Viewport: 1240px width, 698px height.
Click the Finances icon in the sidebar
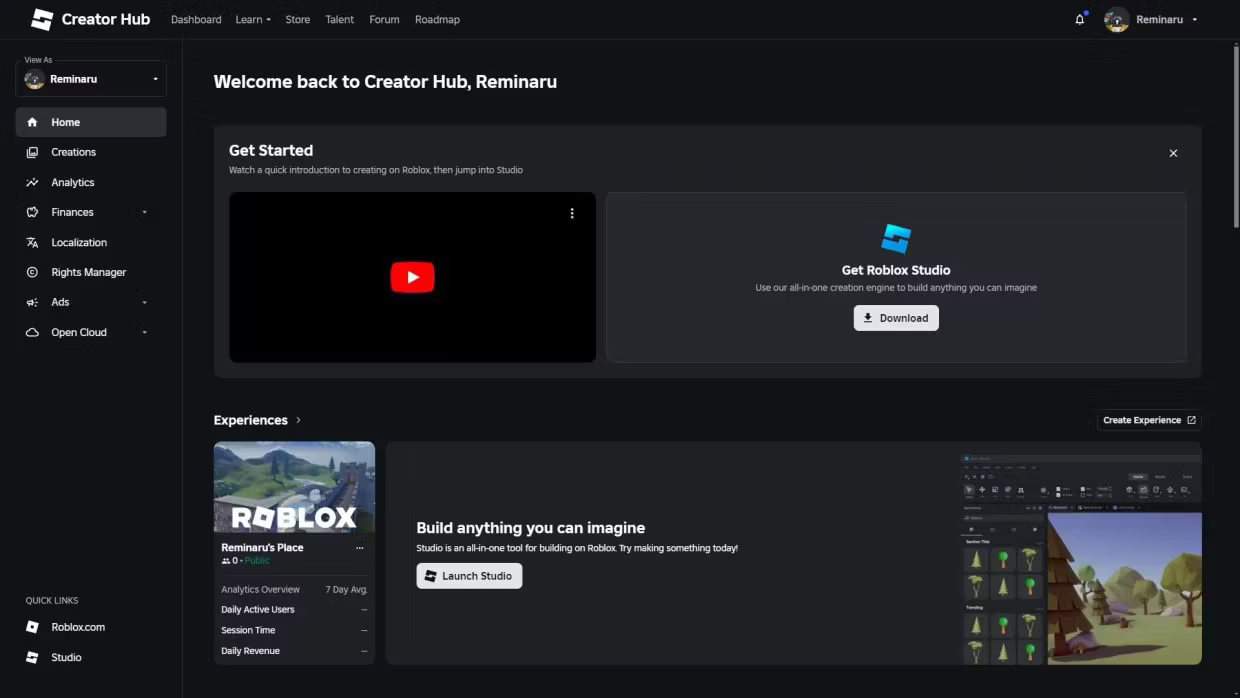coord(32,212)
